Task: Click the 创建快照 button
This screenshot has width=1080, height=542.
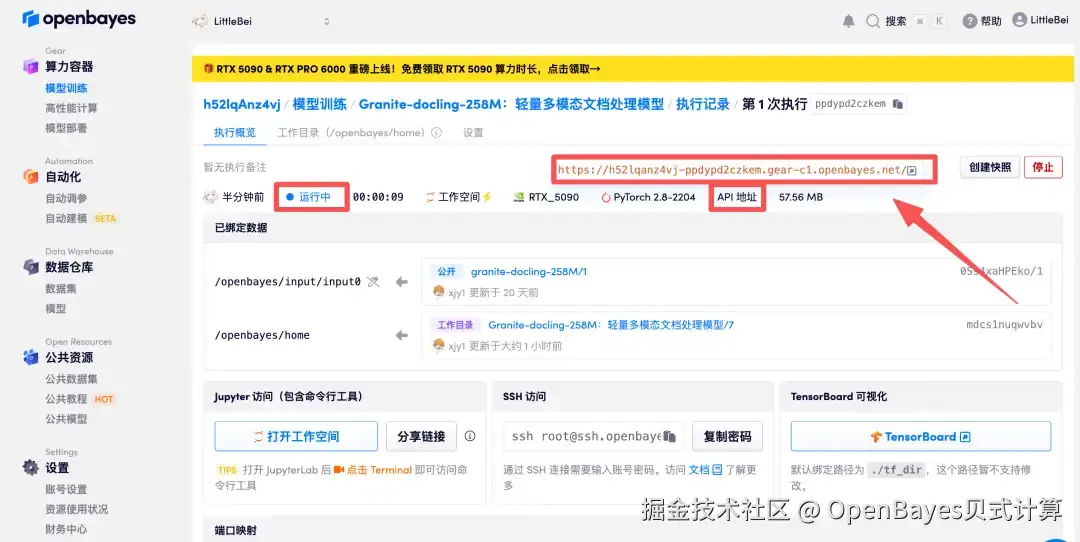Action: point(990,167)
